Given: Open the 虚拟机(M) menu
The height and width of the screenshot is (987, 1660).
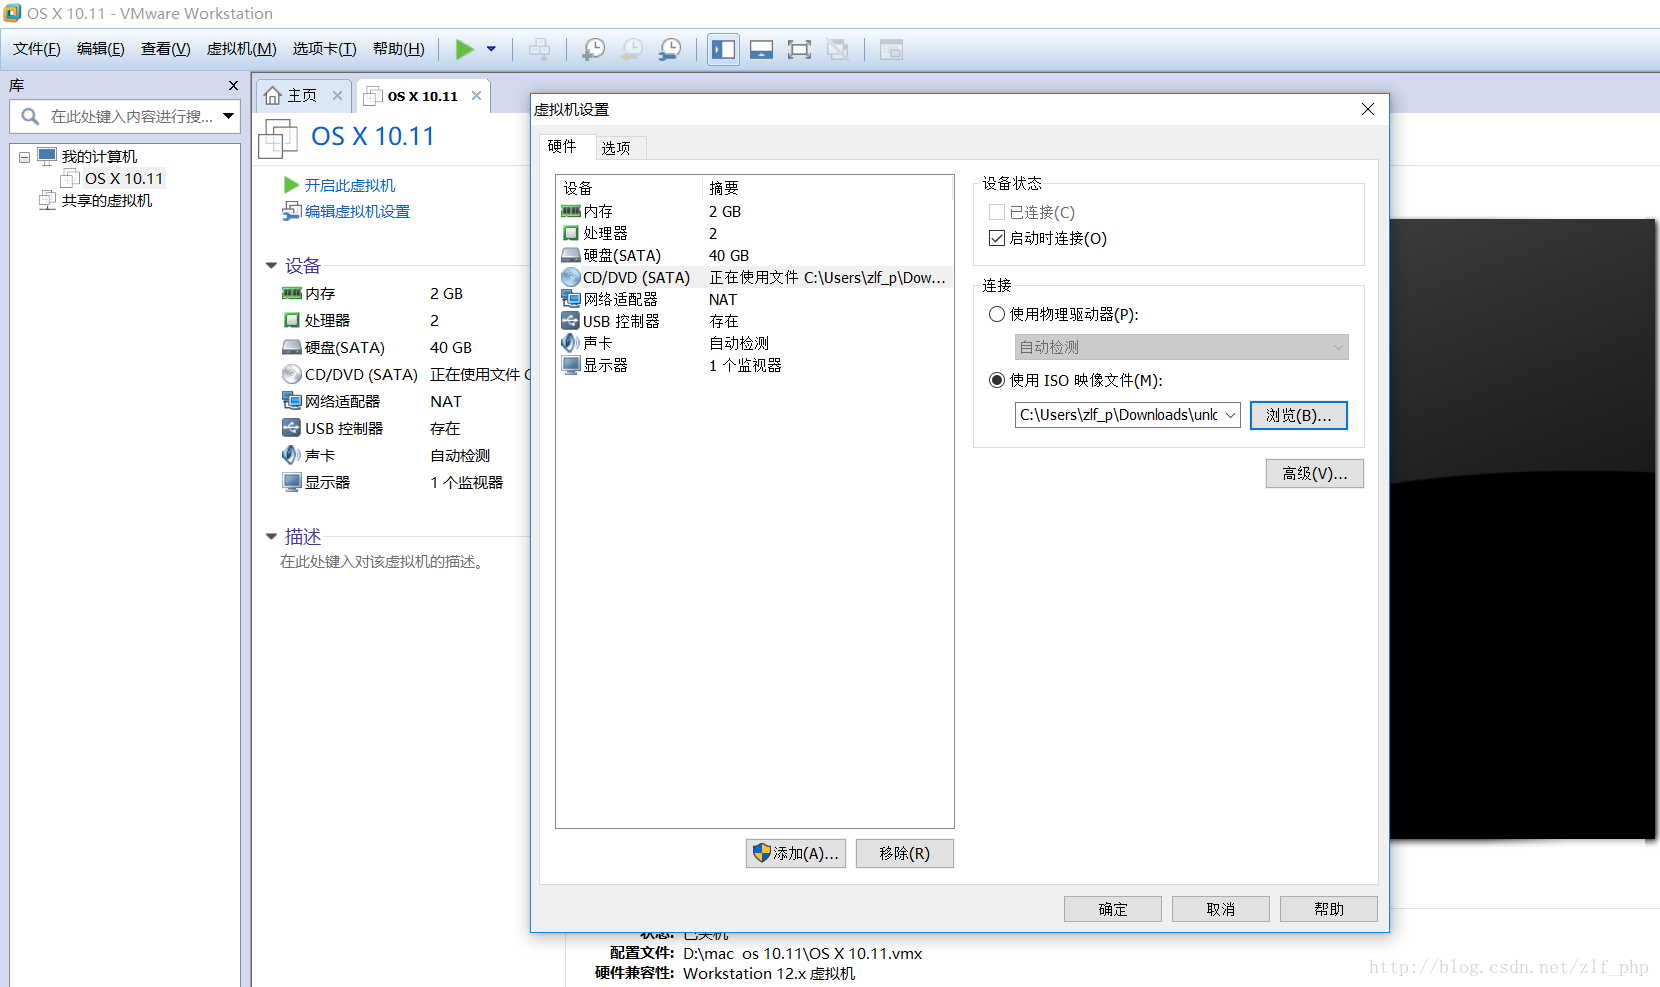Looking at the screenshot, I should 242,49.
